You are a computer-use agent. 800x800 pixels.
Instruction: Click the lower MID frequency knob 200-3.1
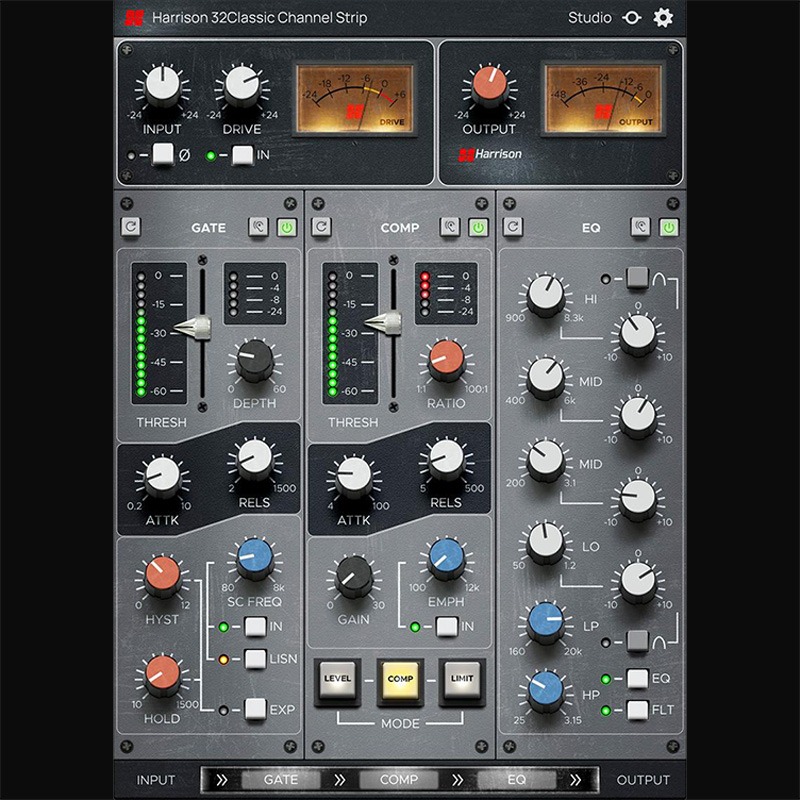coord(545,459)
